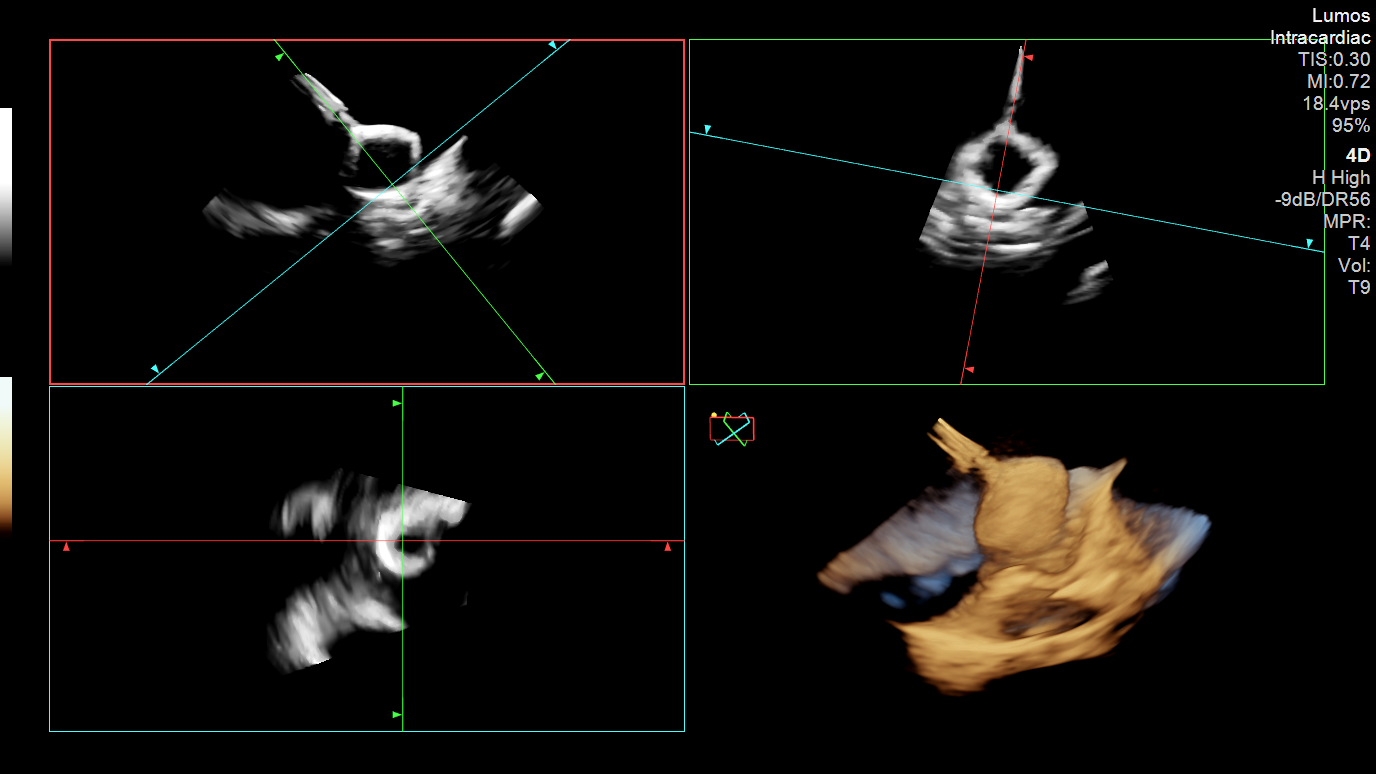The width and height of the screenshot is (1376, 774).
Task: Click green arrow at bottom of red-framed view
Action: 539,376
